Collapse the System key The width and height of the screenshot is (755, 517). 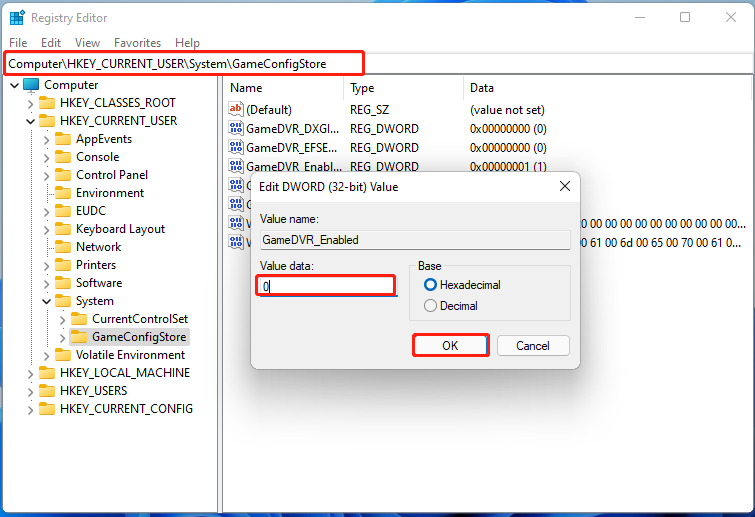(46, 302)
